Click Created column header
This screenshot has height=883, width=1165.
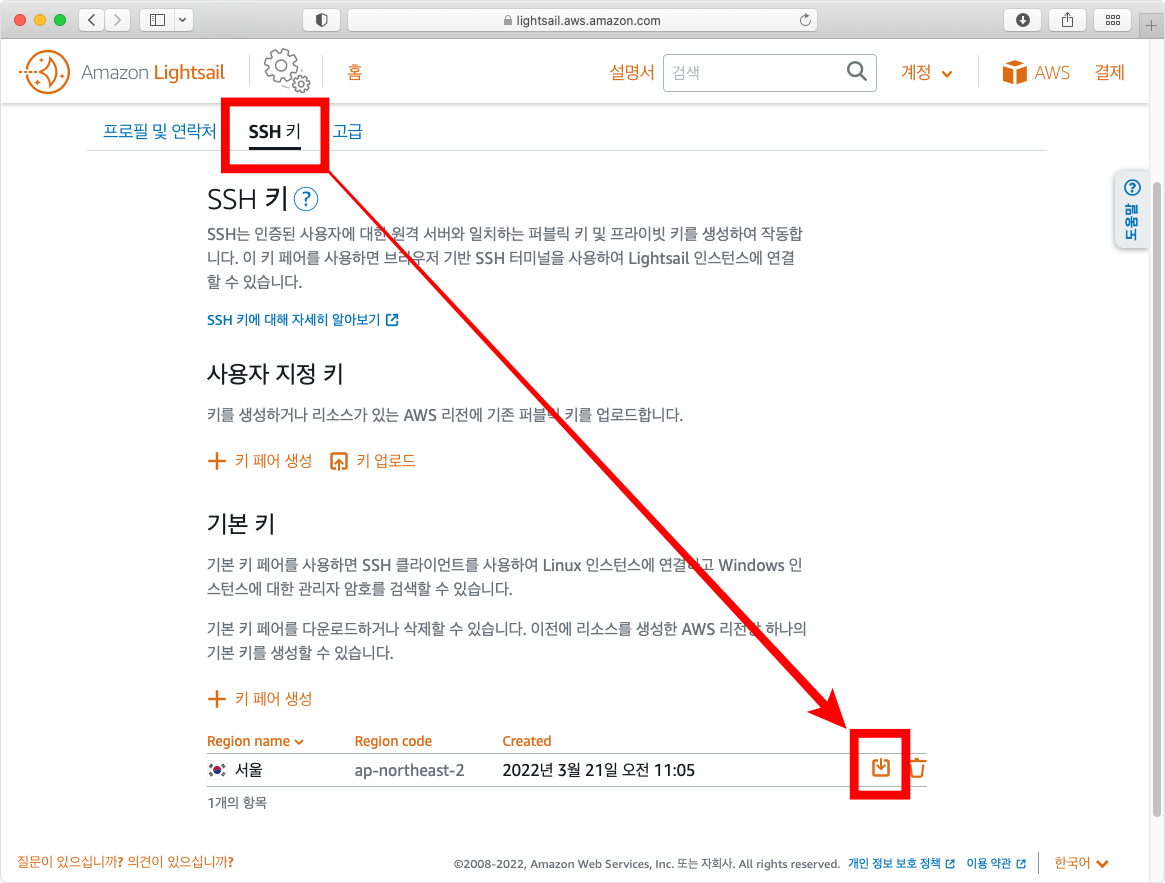coord(527,741)
